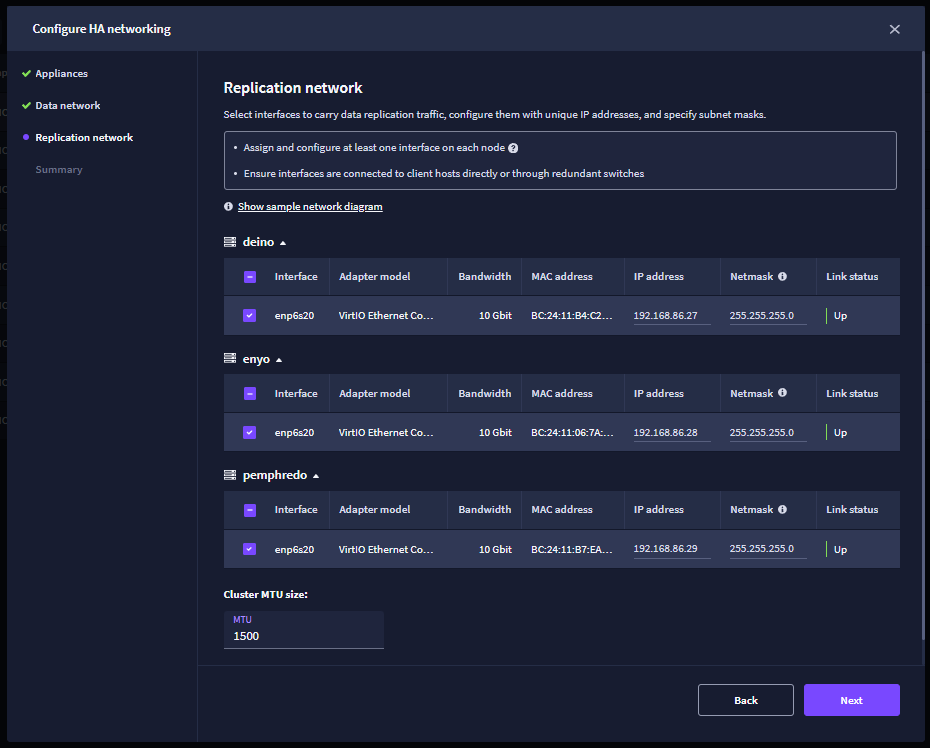Click the help icon next to 'each node'
The height and width of the screenshot is (748, 930).
click(x=513, y=148)
